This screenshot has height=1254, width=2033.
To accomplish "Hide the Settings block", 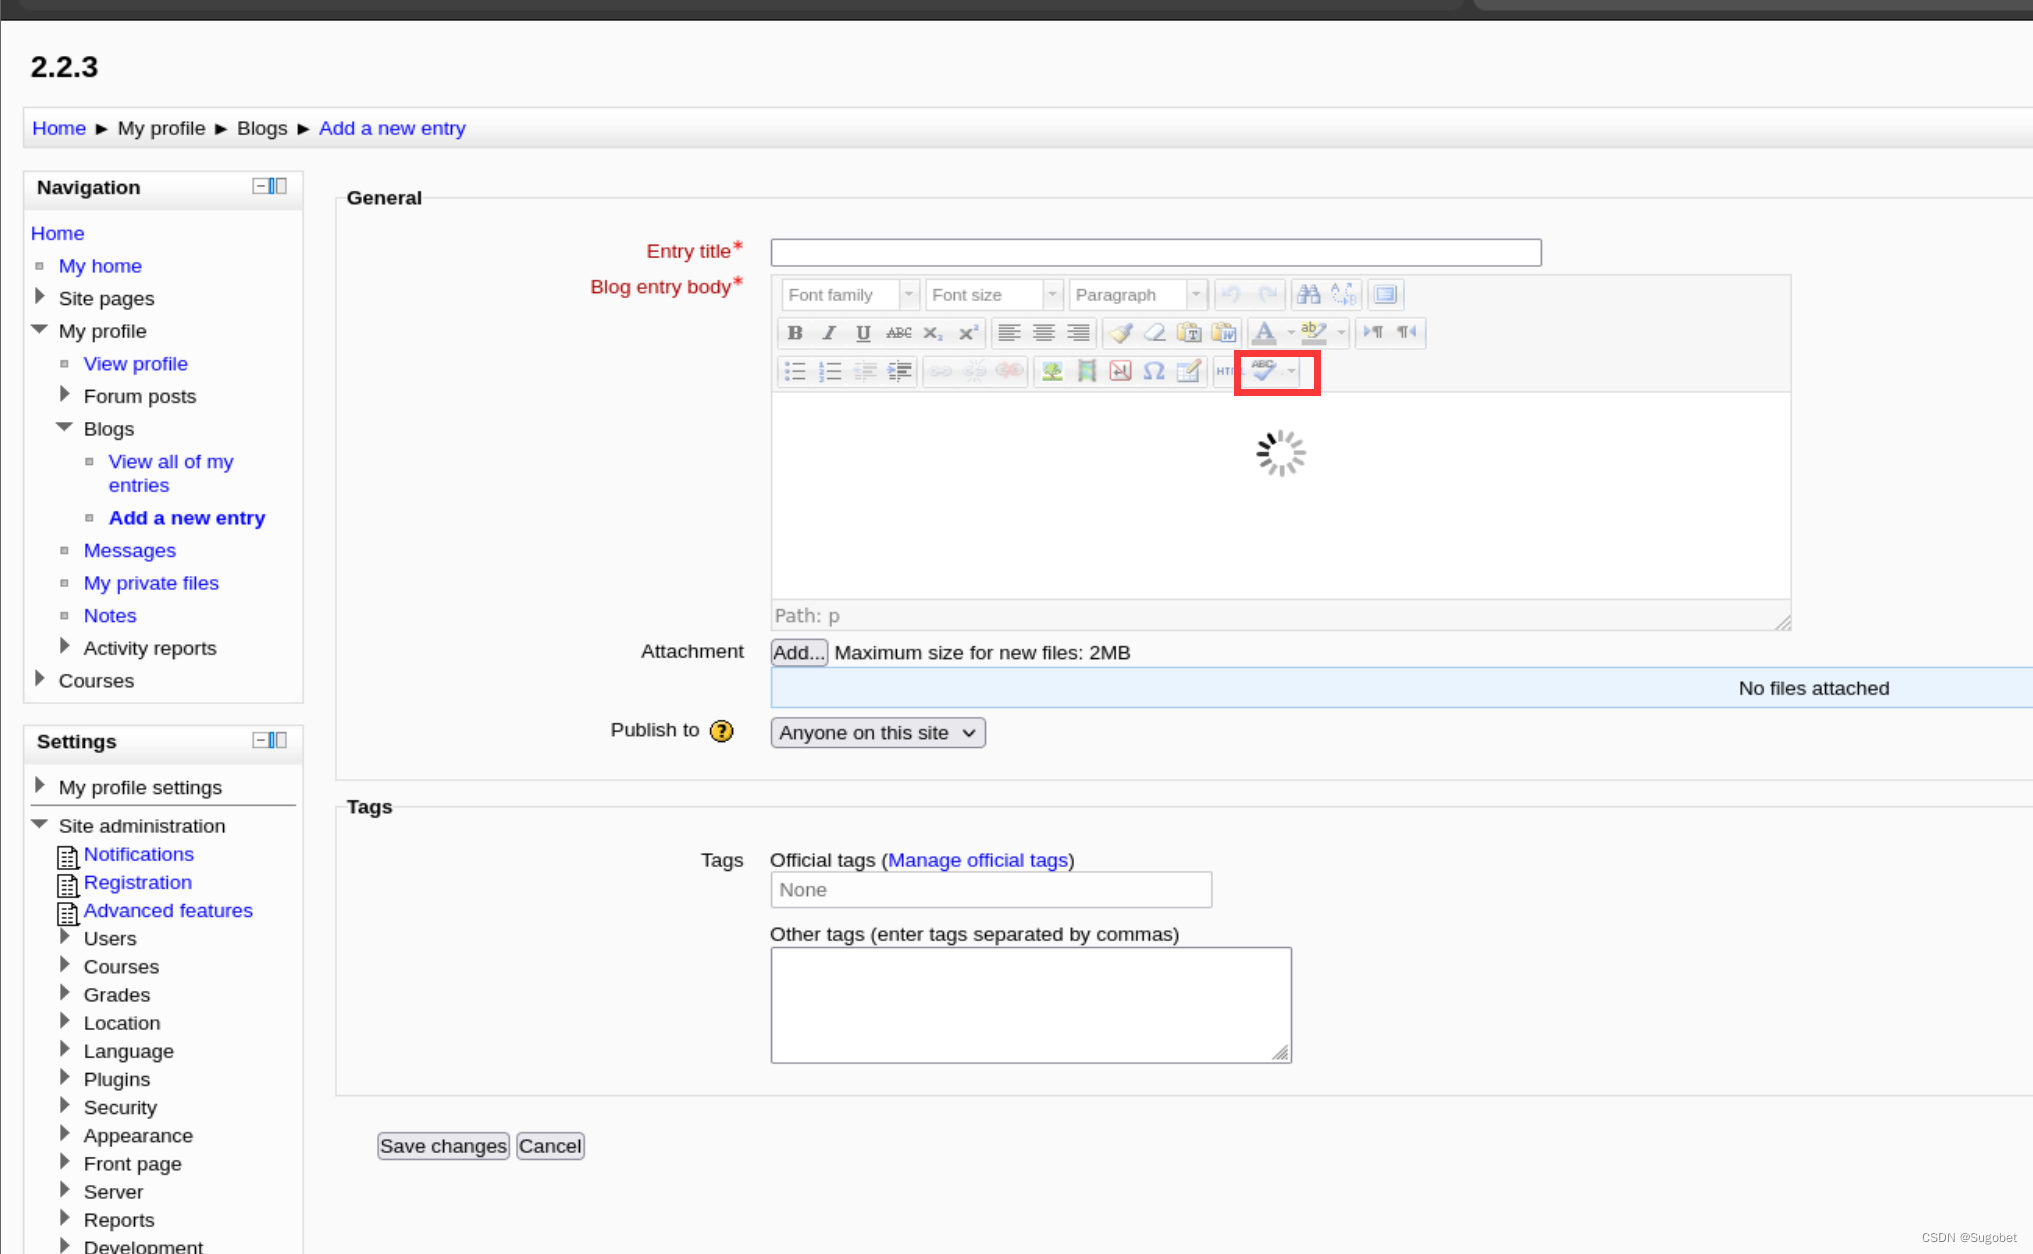I will (261, 740).
